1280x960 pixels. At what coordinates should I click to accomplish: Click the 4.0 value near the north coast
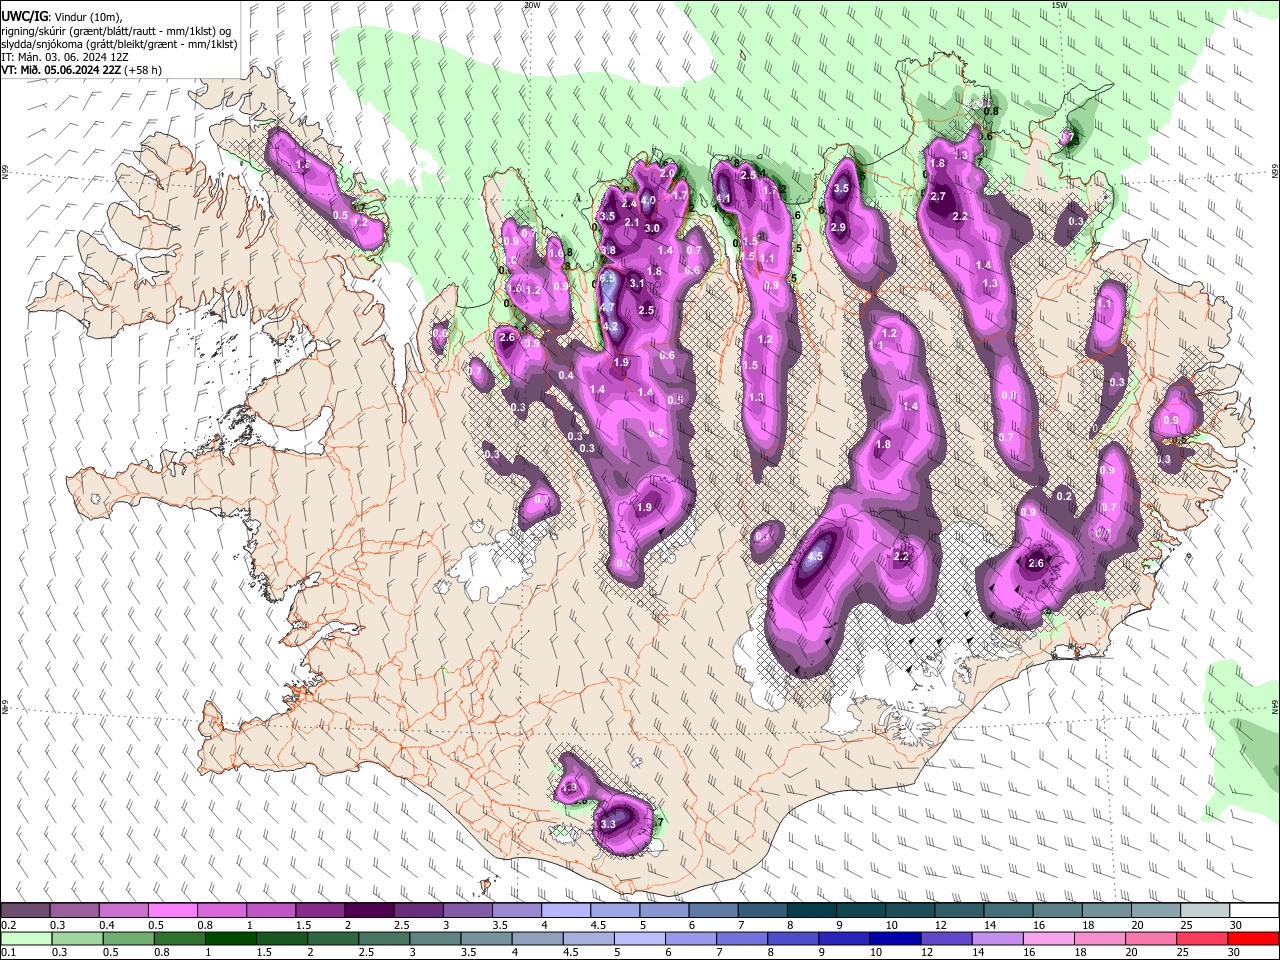(x=648, y=200)
